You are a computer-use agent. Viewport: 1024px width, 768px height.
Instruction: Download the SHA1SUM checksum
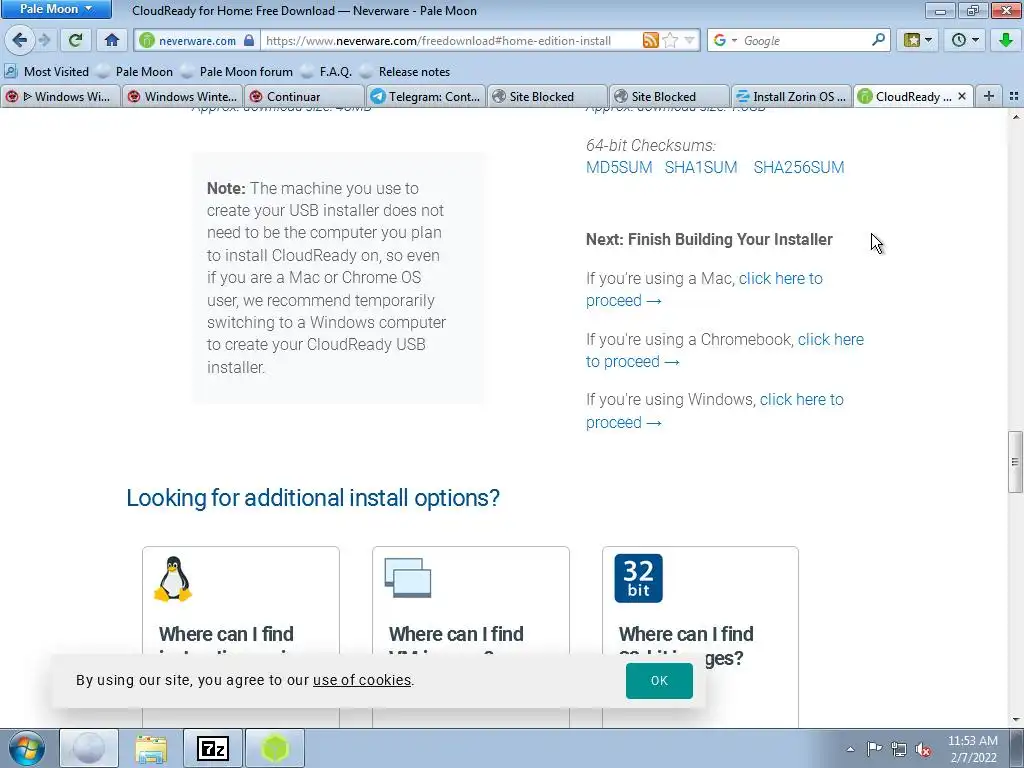[701, 167]
